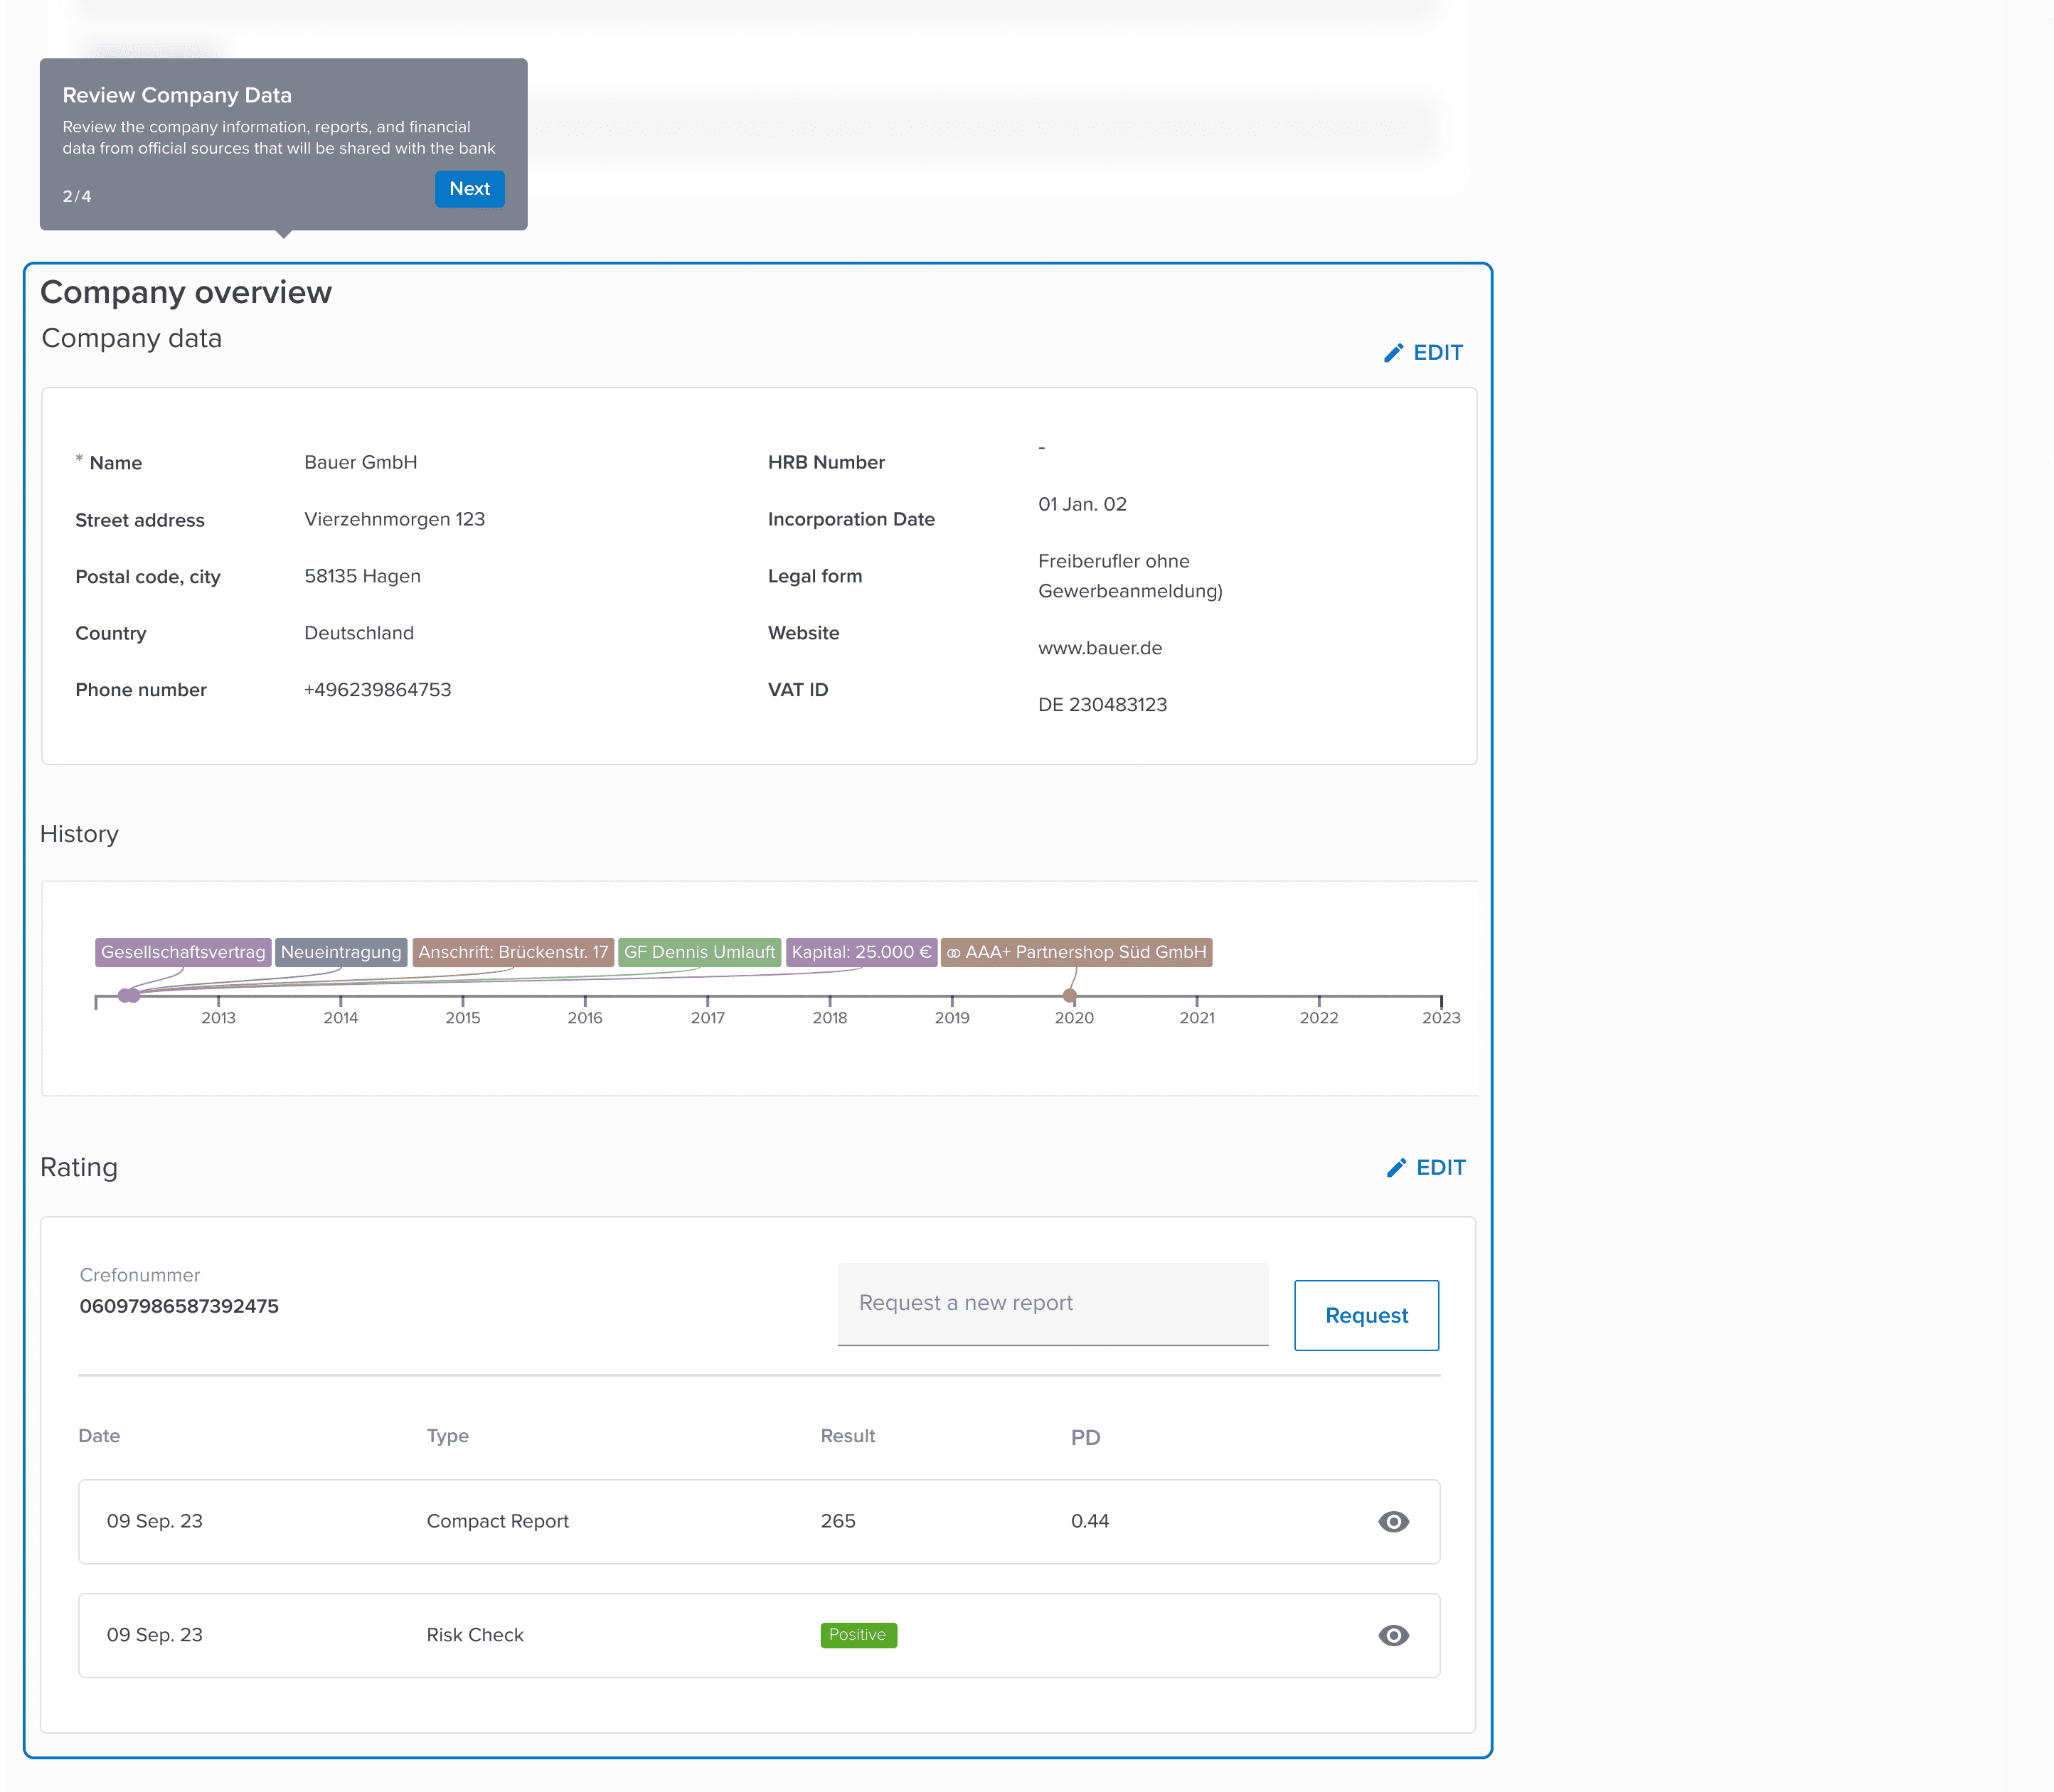Select the Neueintragung history tag

coord(341,952)
